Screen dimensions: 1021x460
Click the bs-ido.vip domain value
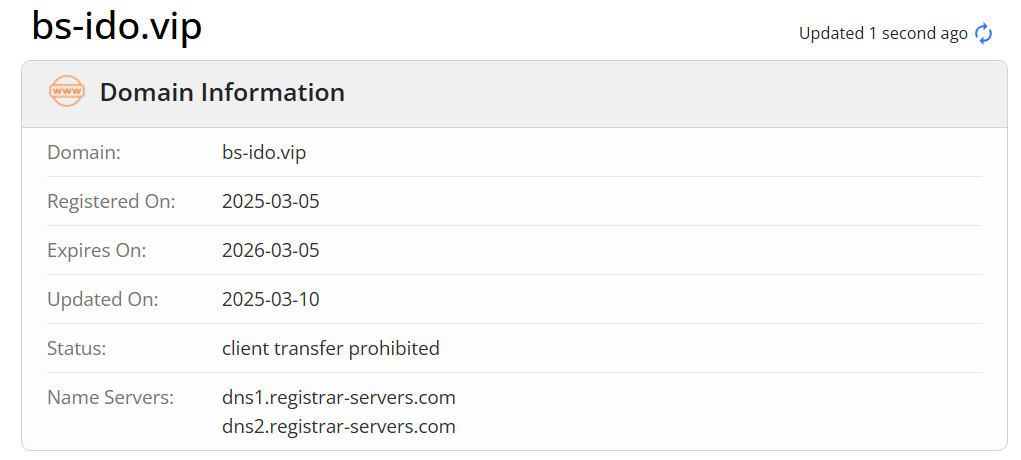click(x=264, y=153)
